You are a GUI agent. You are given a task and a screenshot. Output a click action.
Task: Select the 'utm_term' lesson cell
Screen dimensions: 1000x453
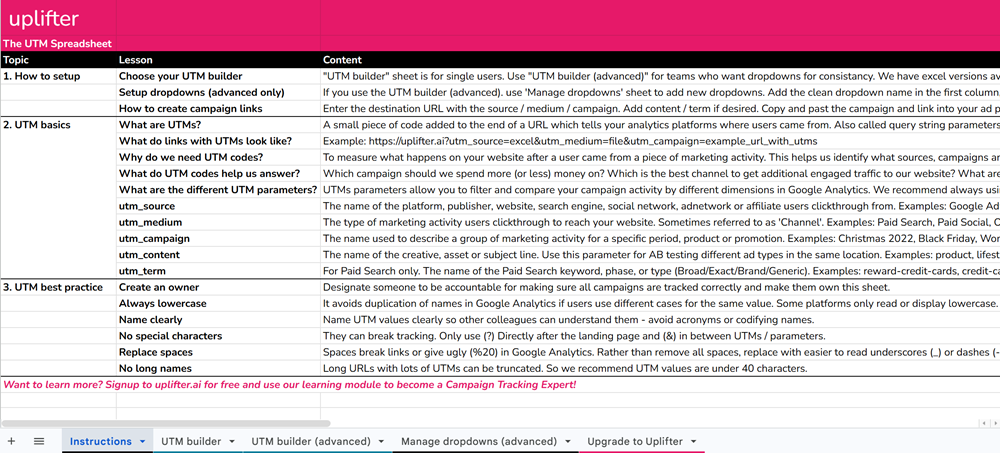click(218, 271)
